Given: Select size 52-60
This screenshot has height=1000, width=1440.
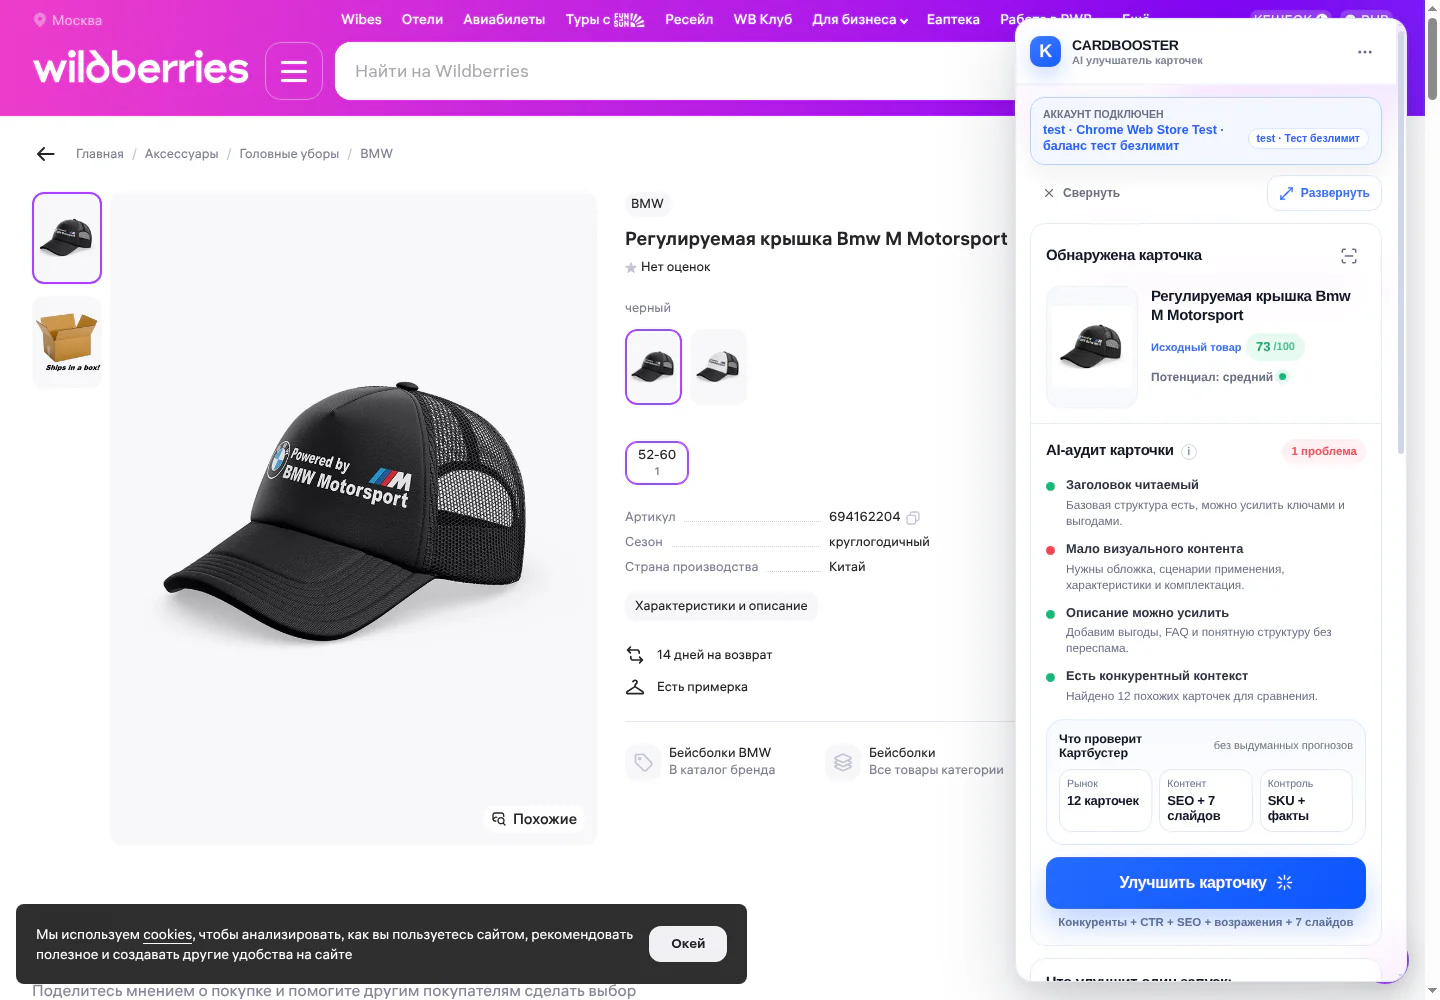Looking at the screenshot, I should (x=657, y=462).
